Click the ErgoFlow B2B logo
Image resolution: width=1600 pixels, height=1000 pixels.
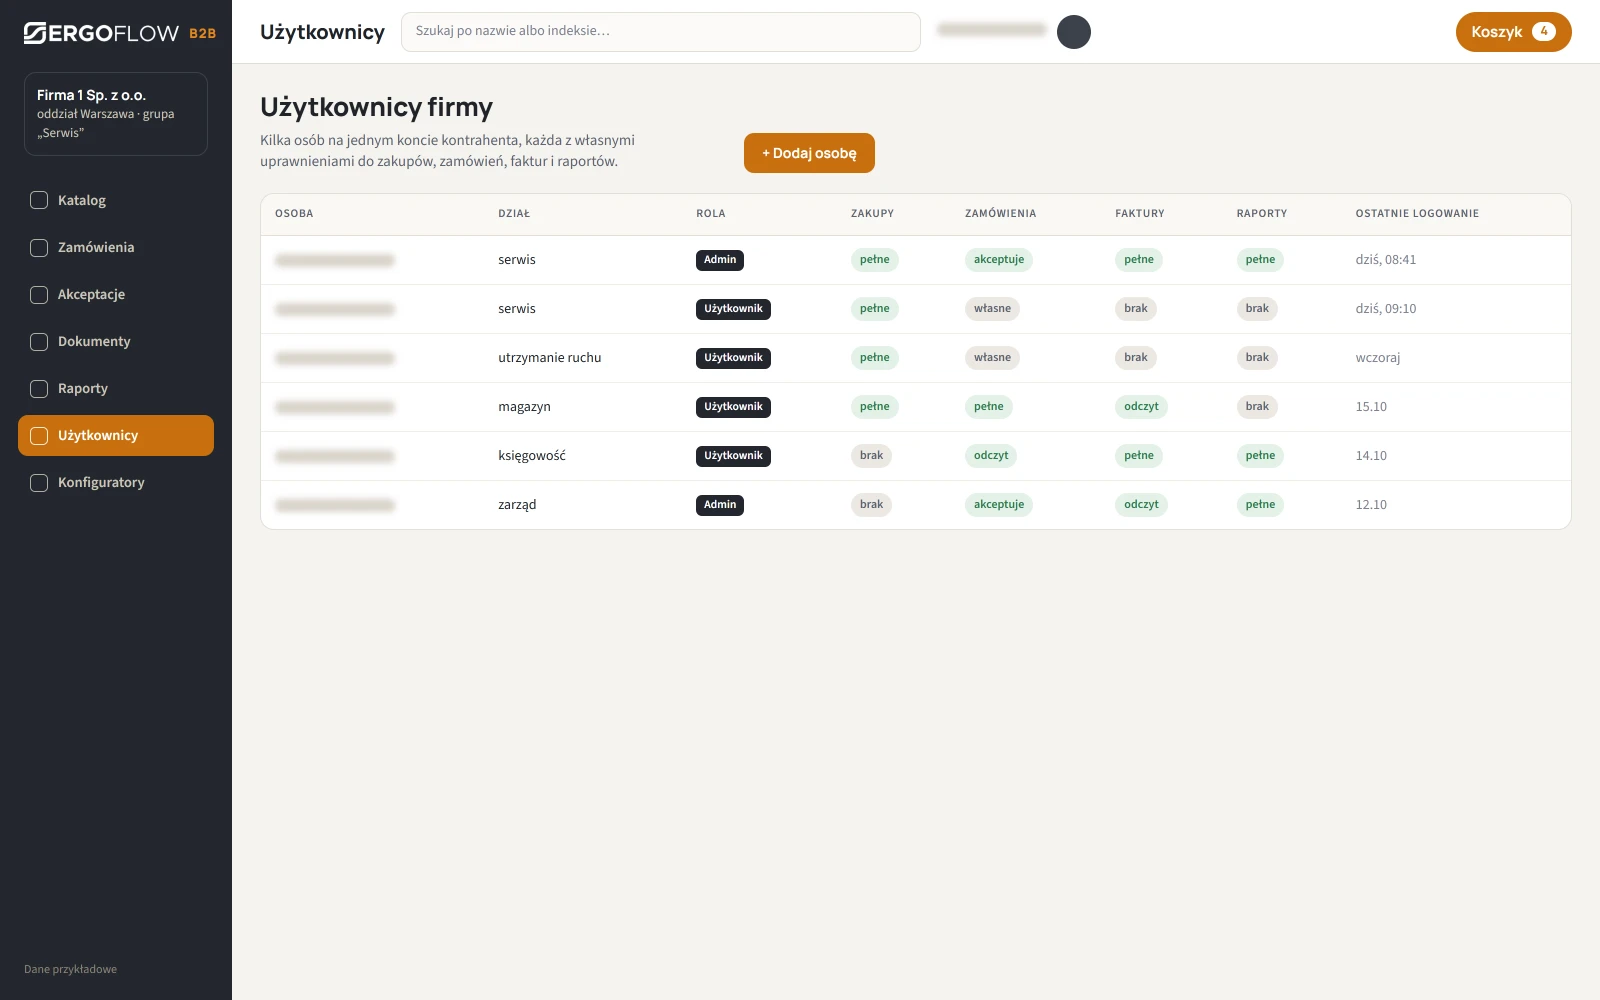coord(120,33)
